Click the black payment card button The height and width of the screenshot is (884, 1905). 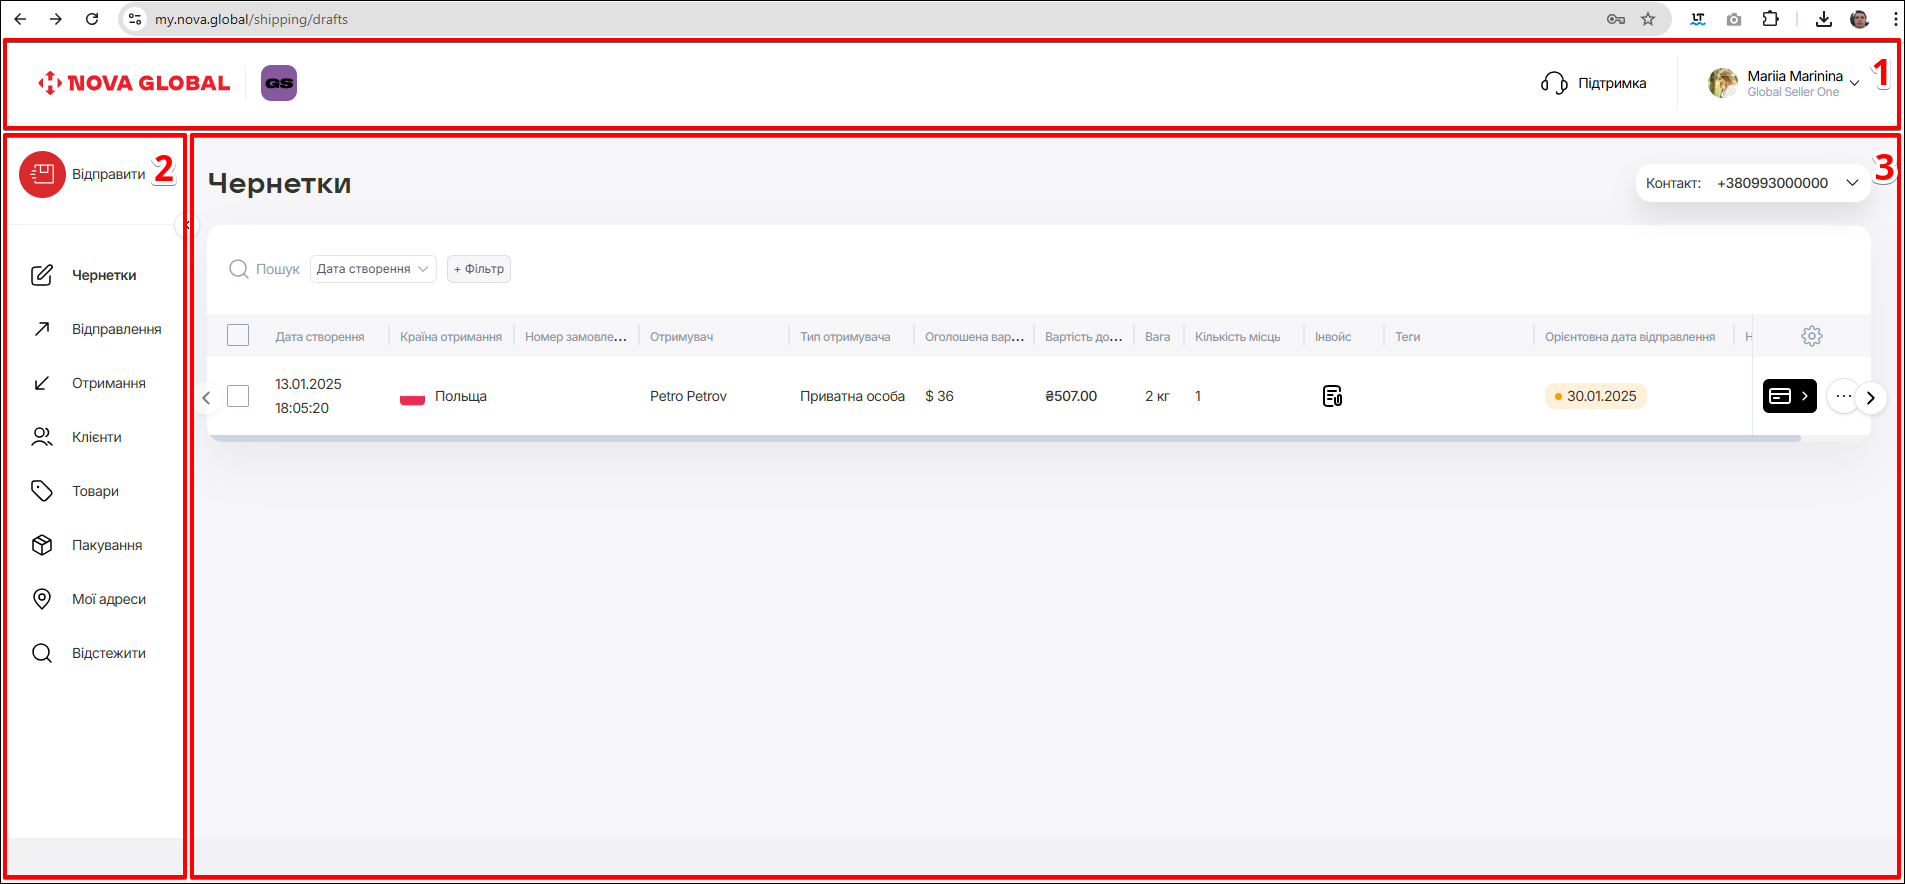tap(1788, 396)
